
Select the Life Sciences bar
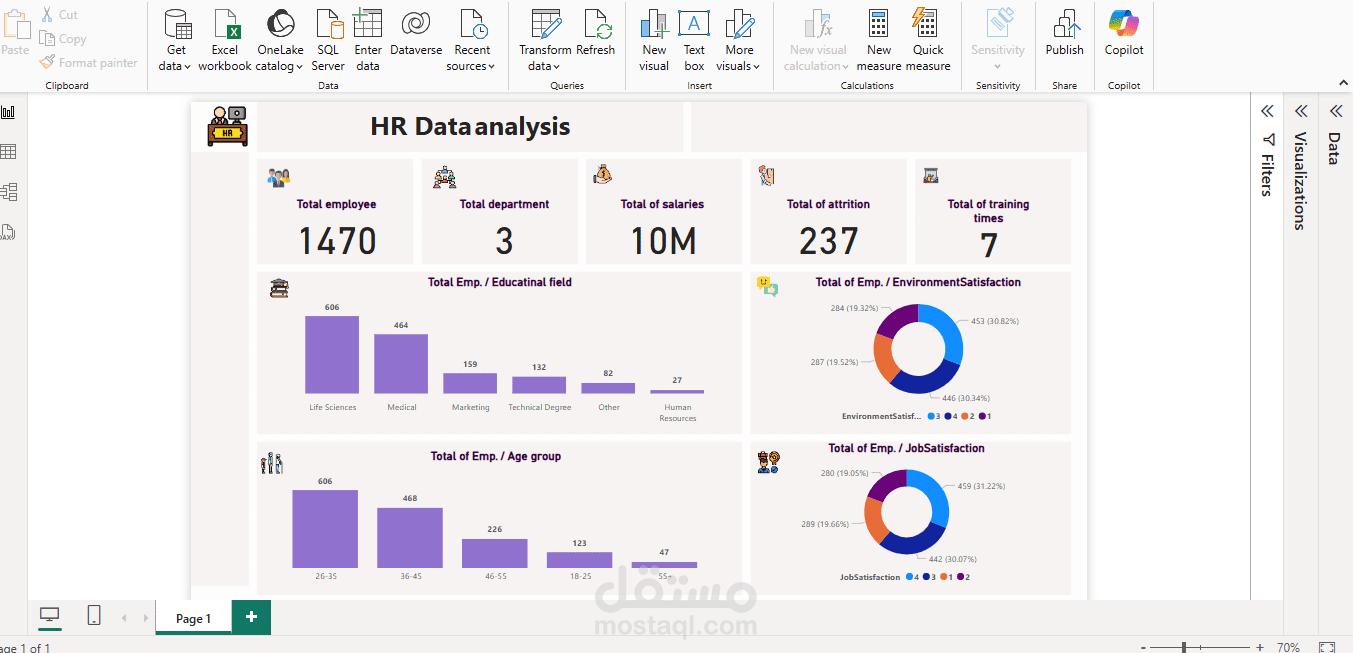tap(332, 355)
